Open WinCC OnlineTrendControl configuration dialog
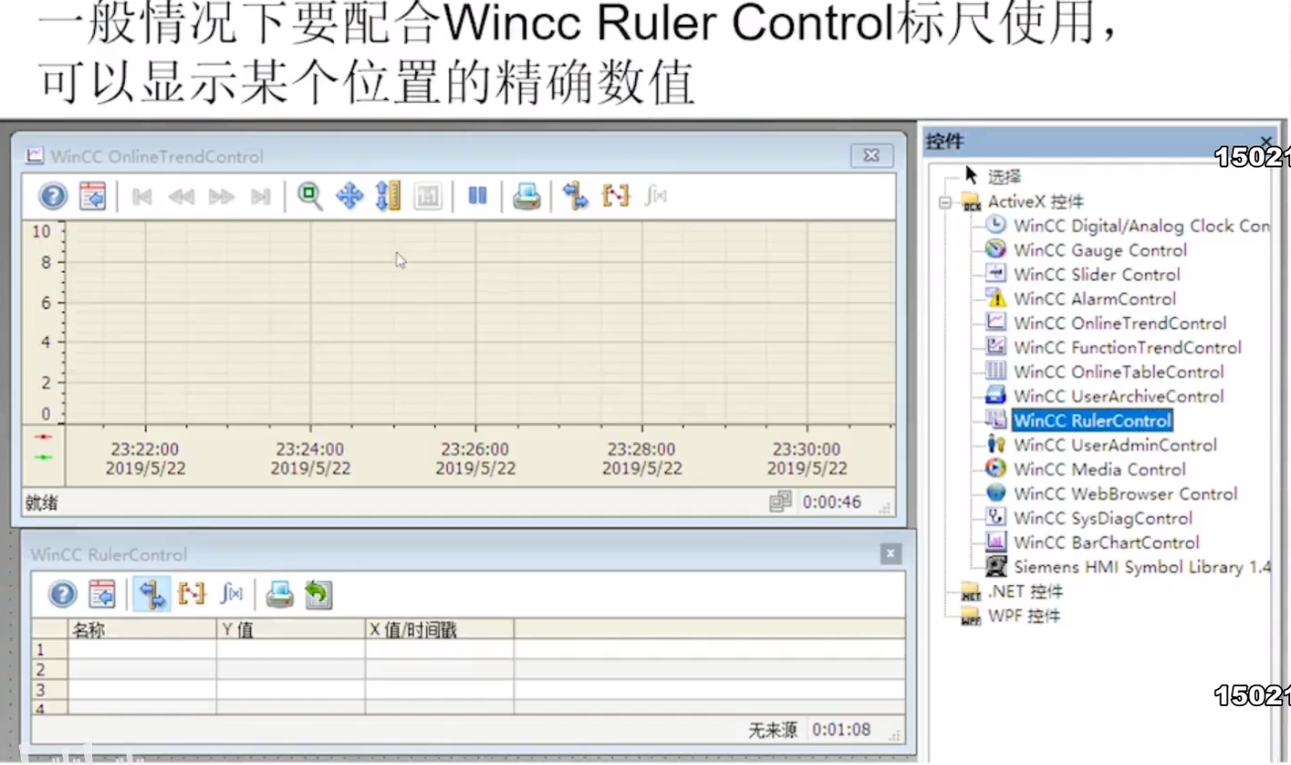This screenshot has width=1291, height=765. click(92, 196)
